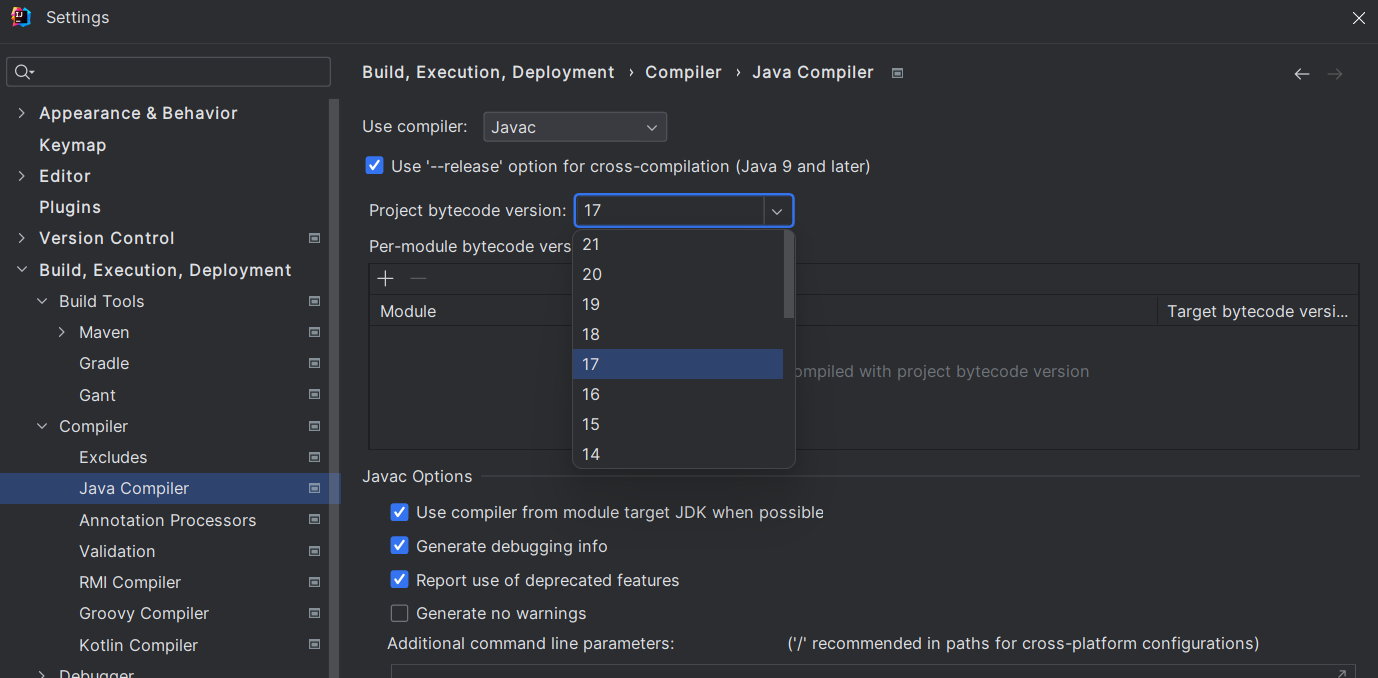Open RMI Compiler settings page
The width and height of the screenshot is (1378, 678).
[130, 582]
